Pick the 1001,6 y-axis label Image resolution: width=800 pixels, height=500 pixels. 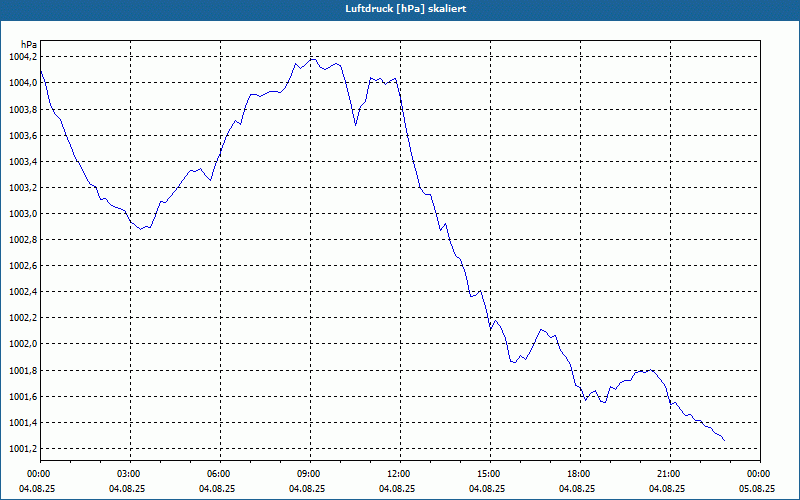tap(22, 396)
